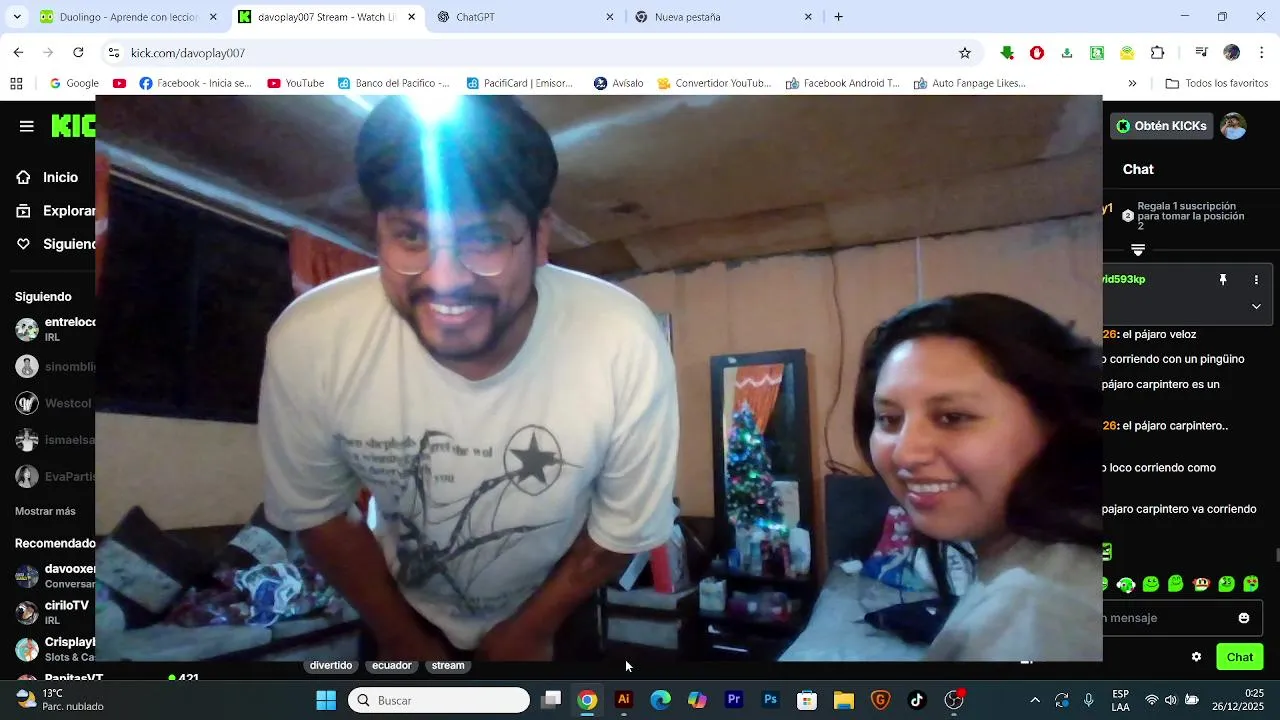Reload the current page
This screenshot has height=720, width=1280.
78,53
